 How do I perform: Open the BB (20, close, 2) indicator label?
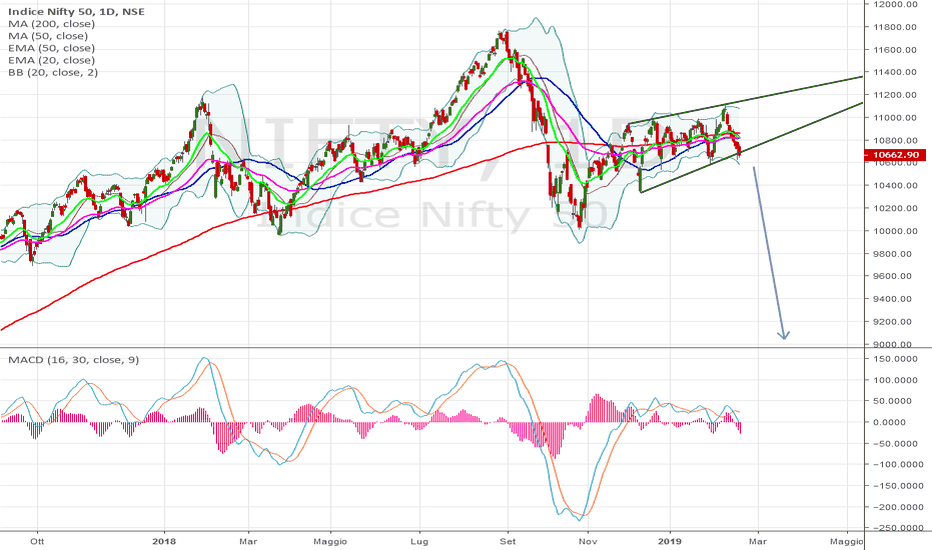pyautogui.click(x=53, y=73)
